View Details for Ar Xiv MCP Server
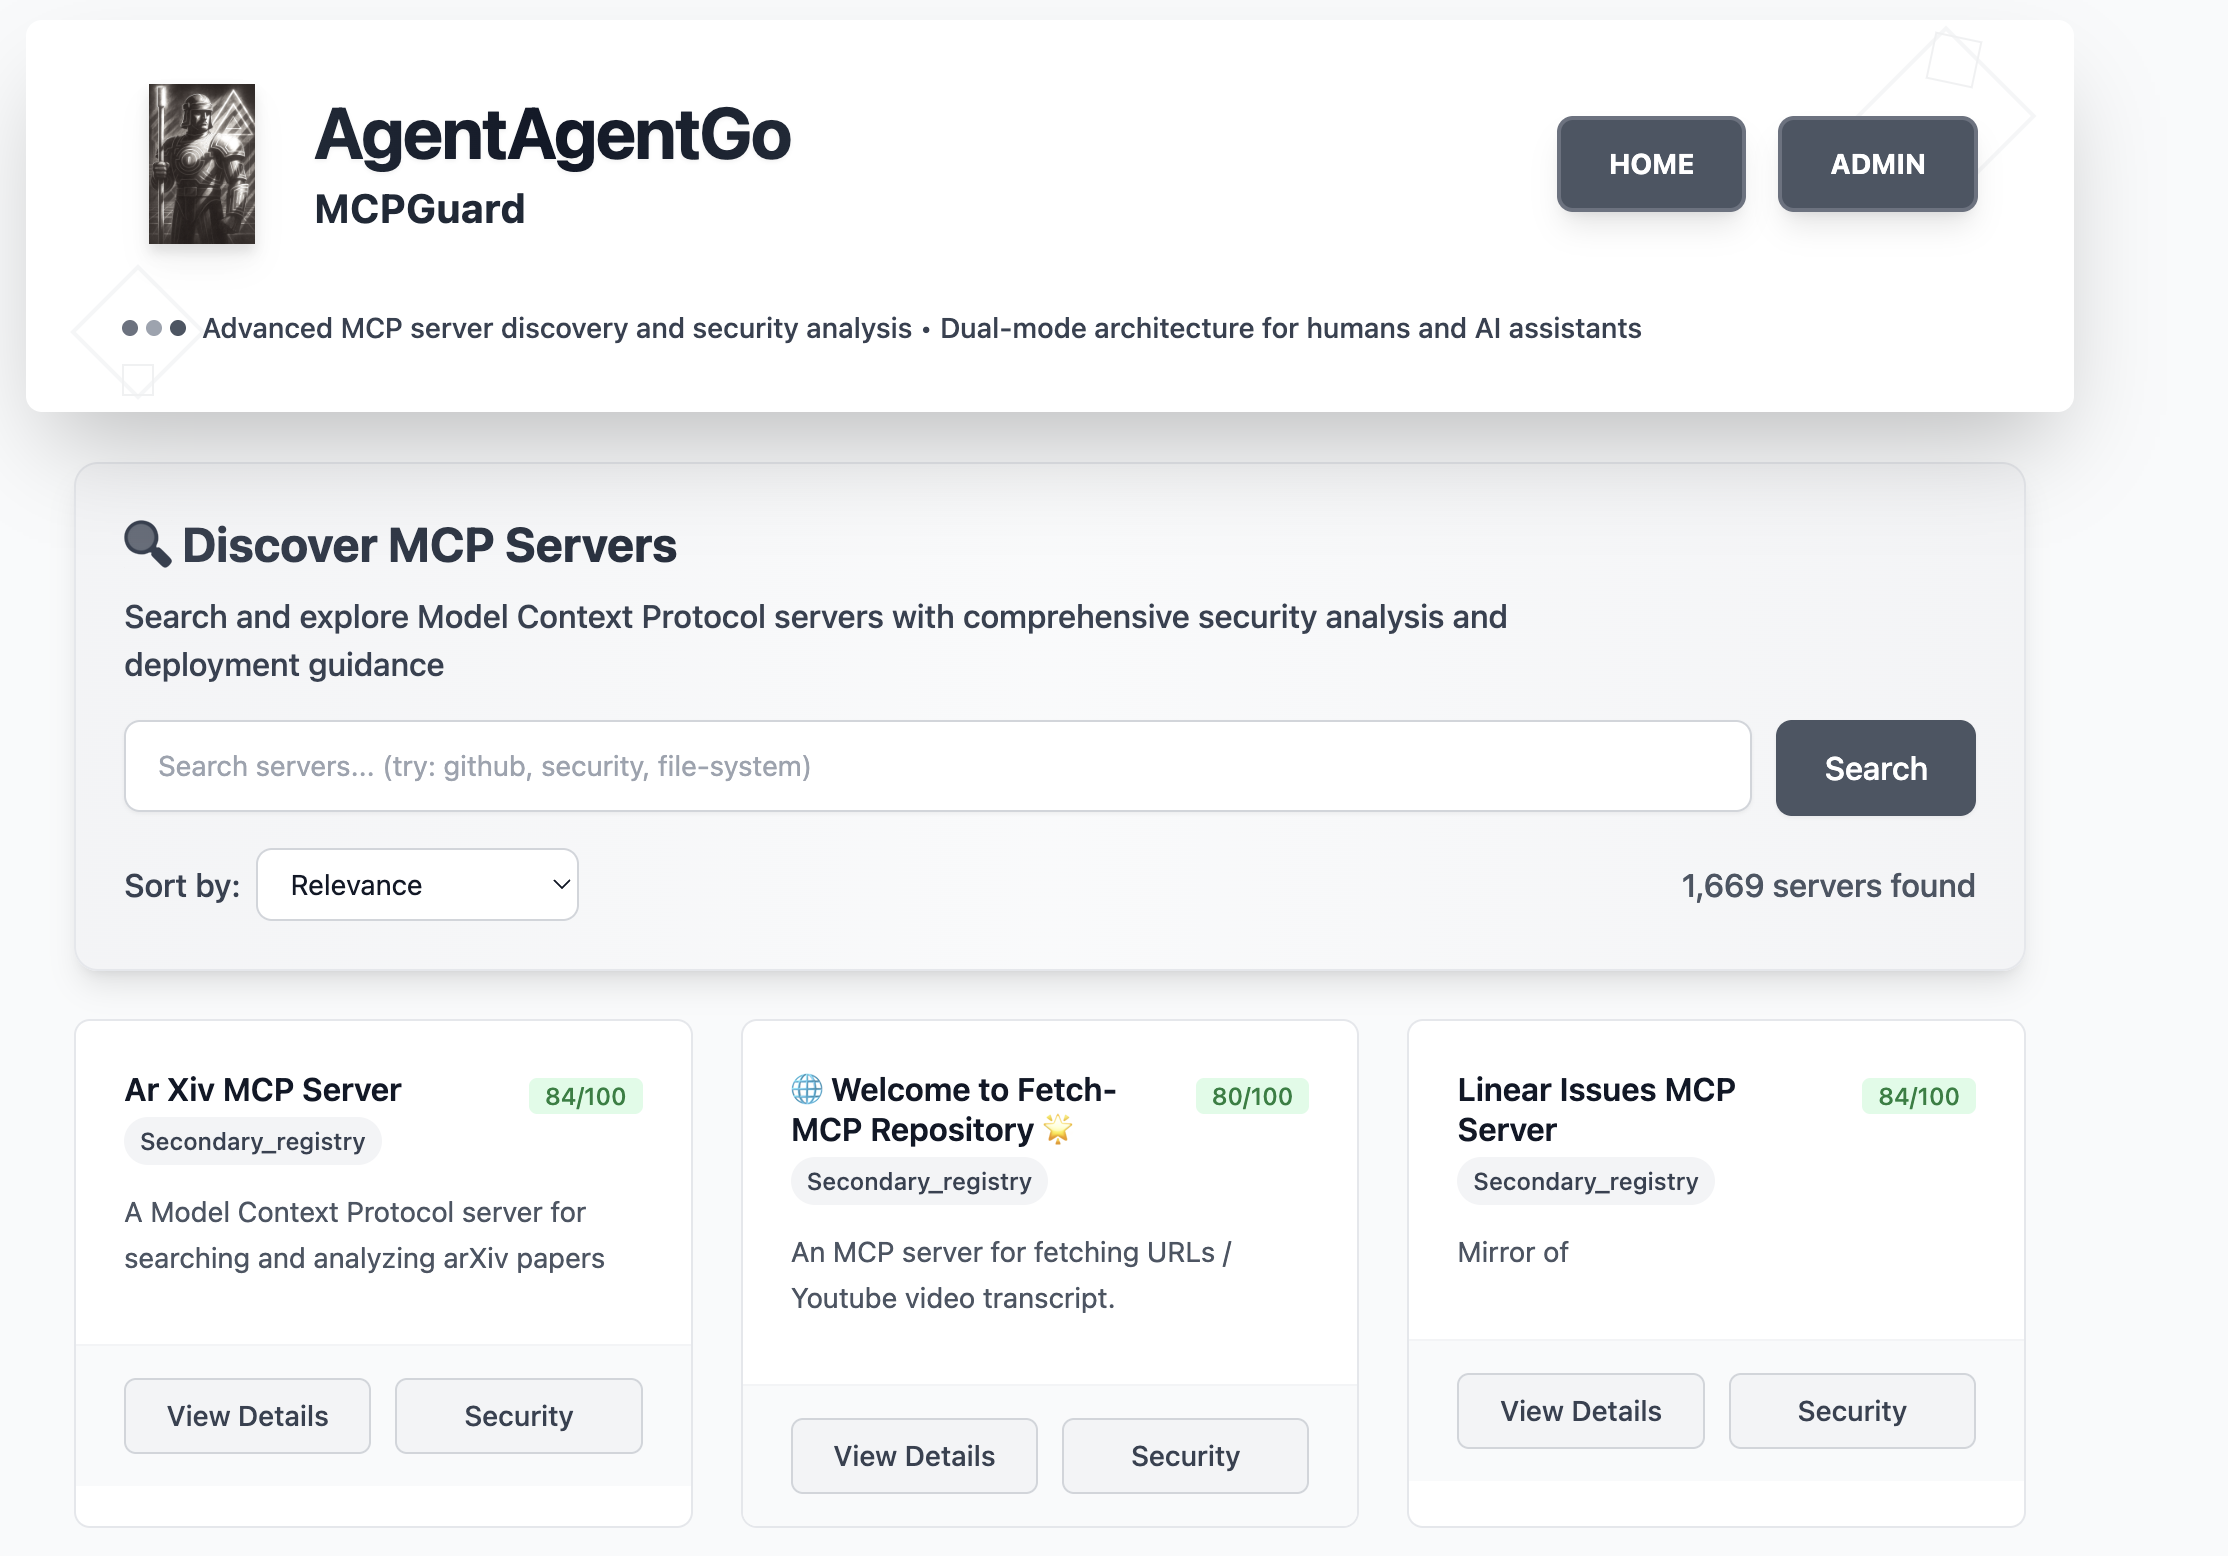2228x1556 pixels. tap(247, 1416)
